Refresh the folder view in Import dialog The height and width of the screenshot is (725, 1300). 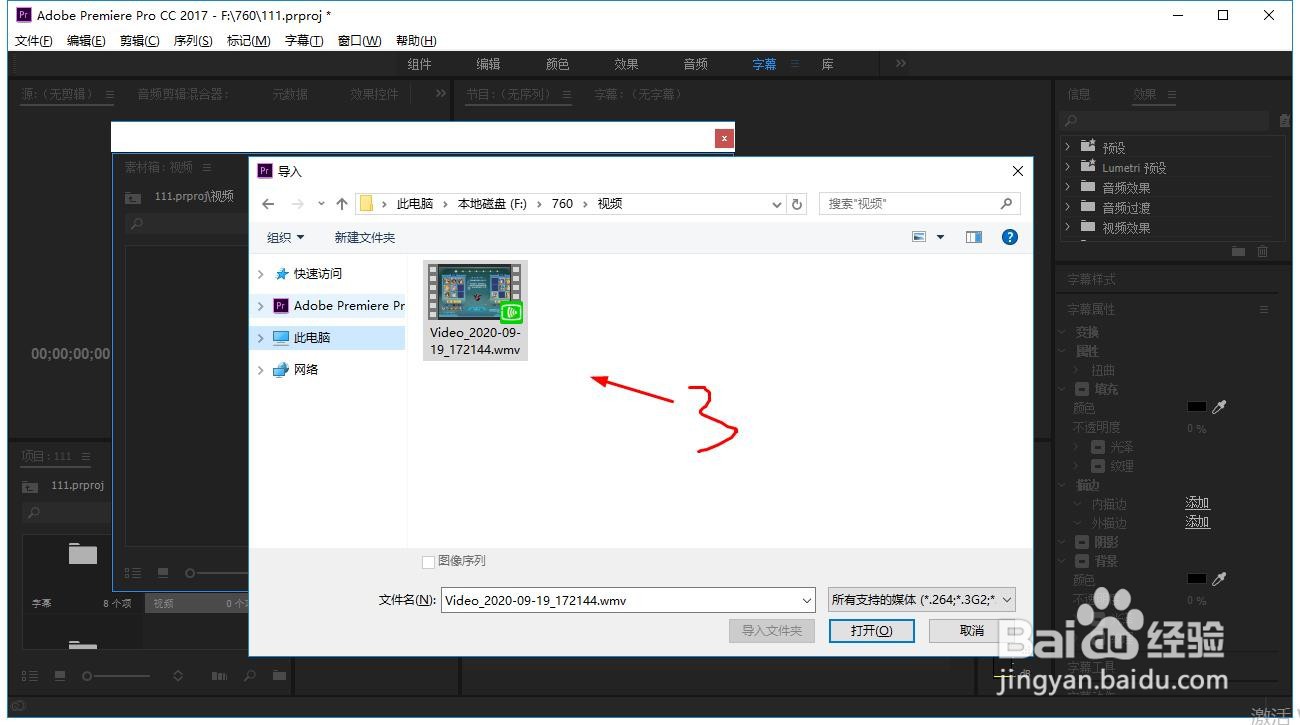[797, 203]
